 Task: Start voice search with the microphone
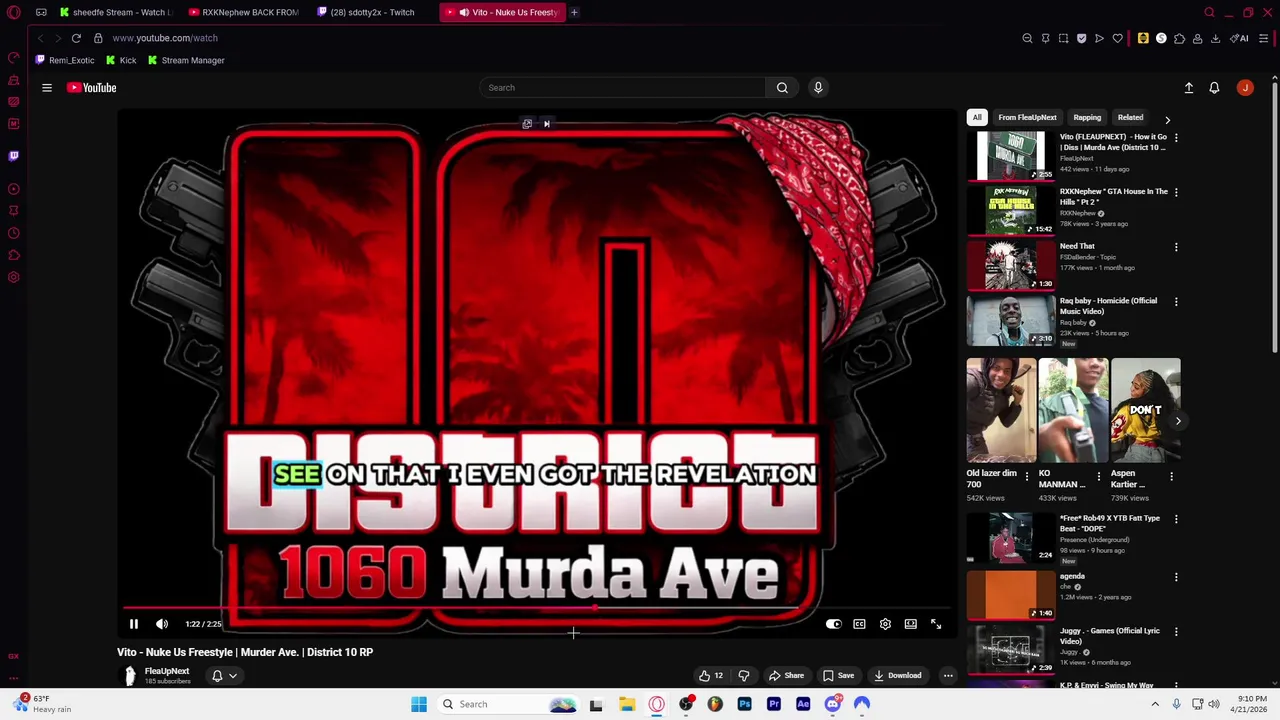point(818,88)
